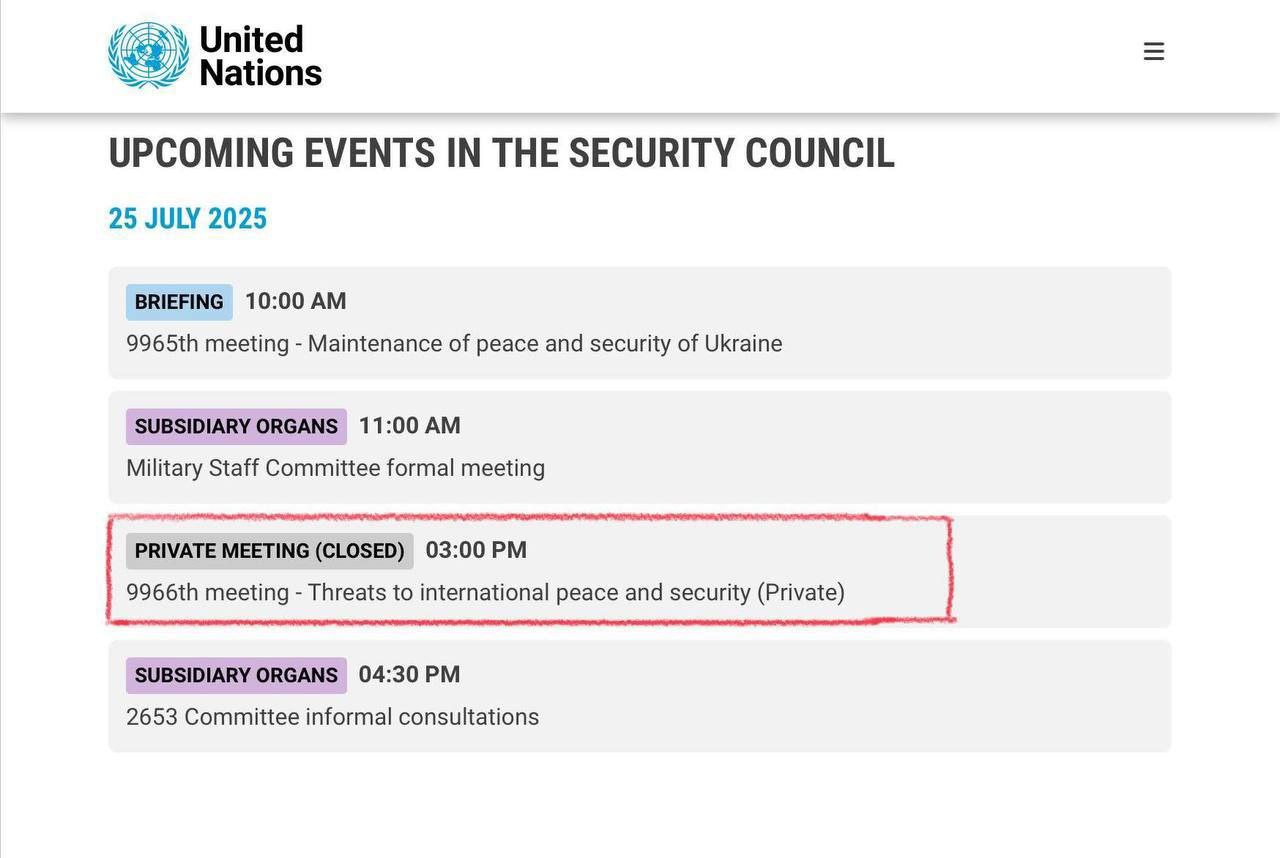
Task: Open 2653 Committee informal consultations entry
Action: pos(332,717)
